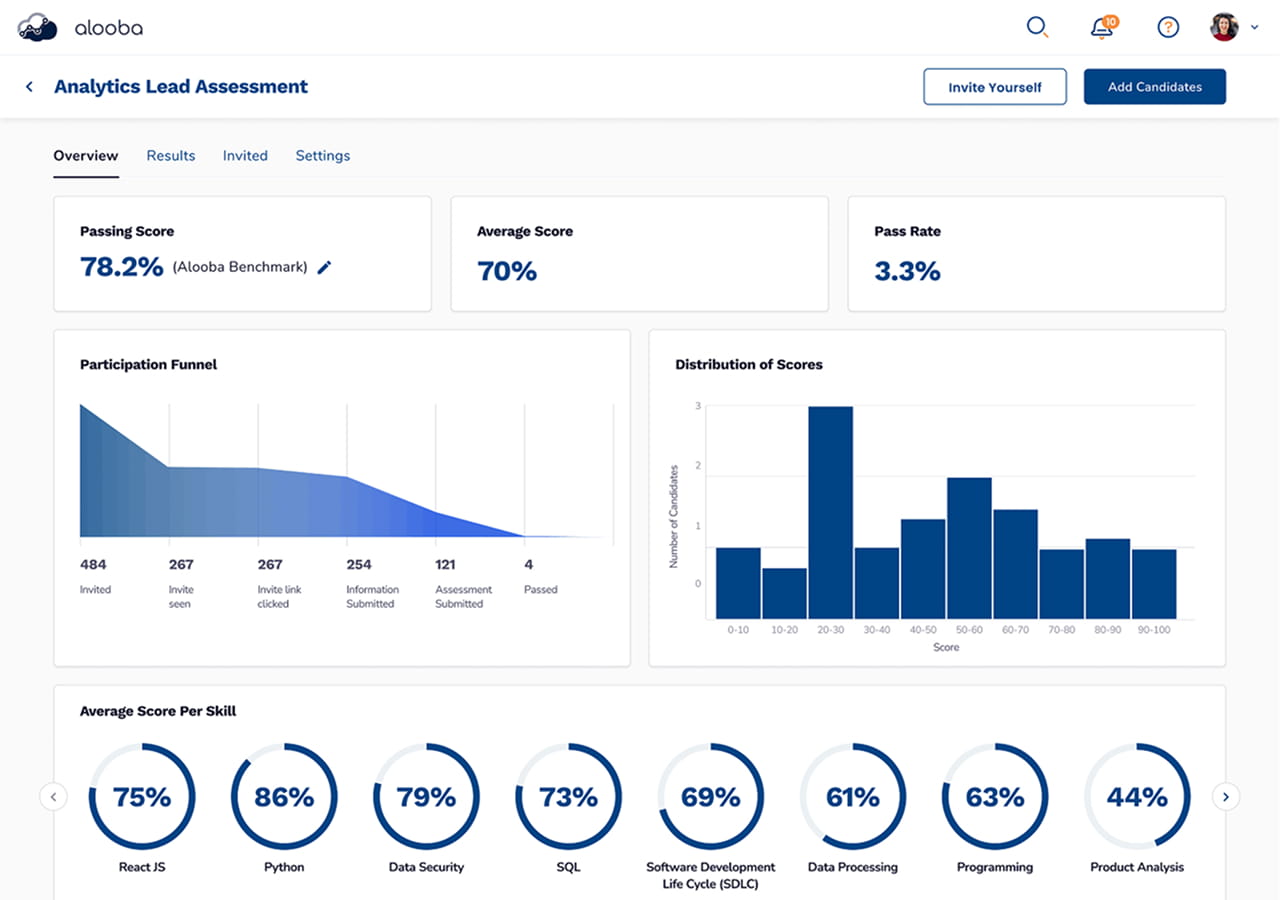Edit passing score with pencil icon
1280x900 pixels.
coord(324,267)
